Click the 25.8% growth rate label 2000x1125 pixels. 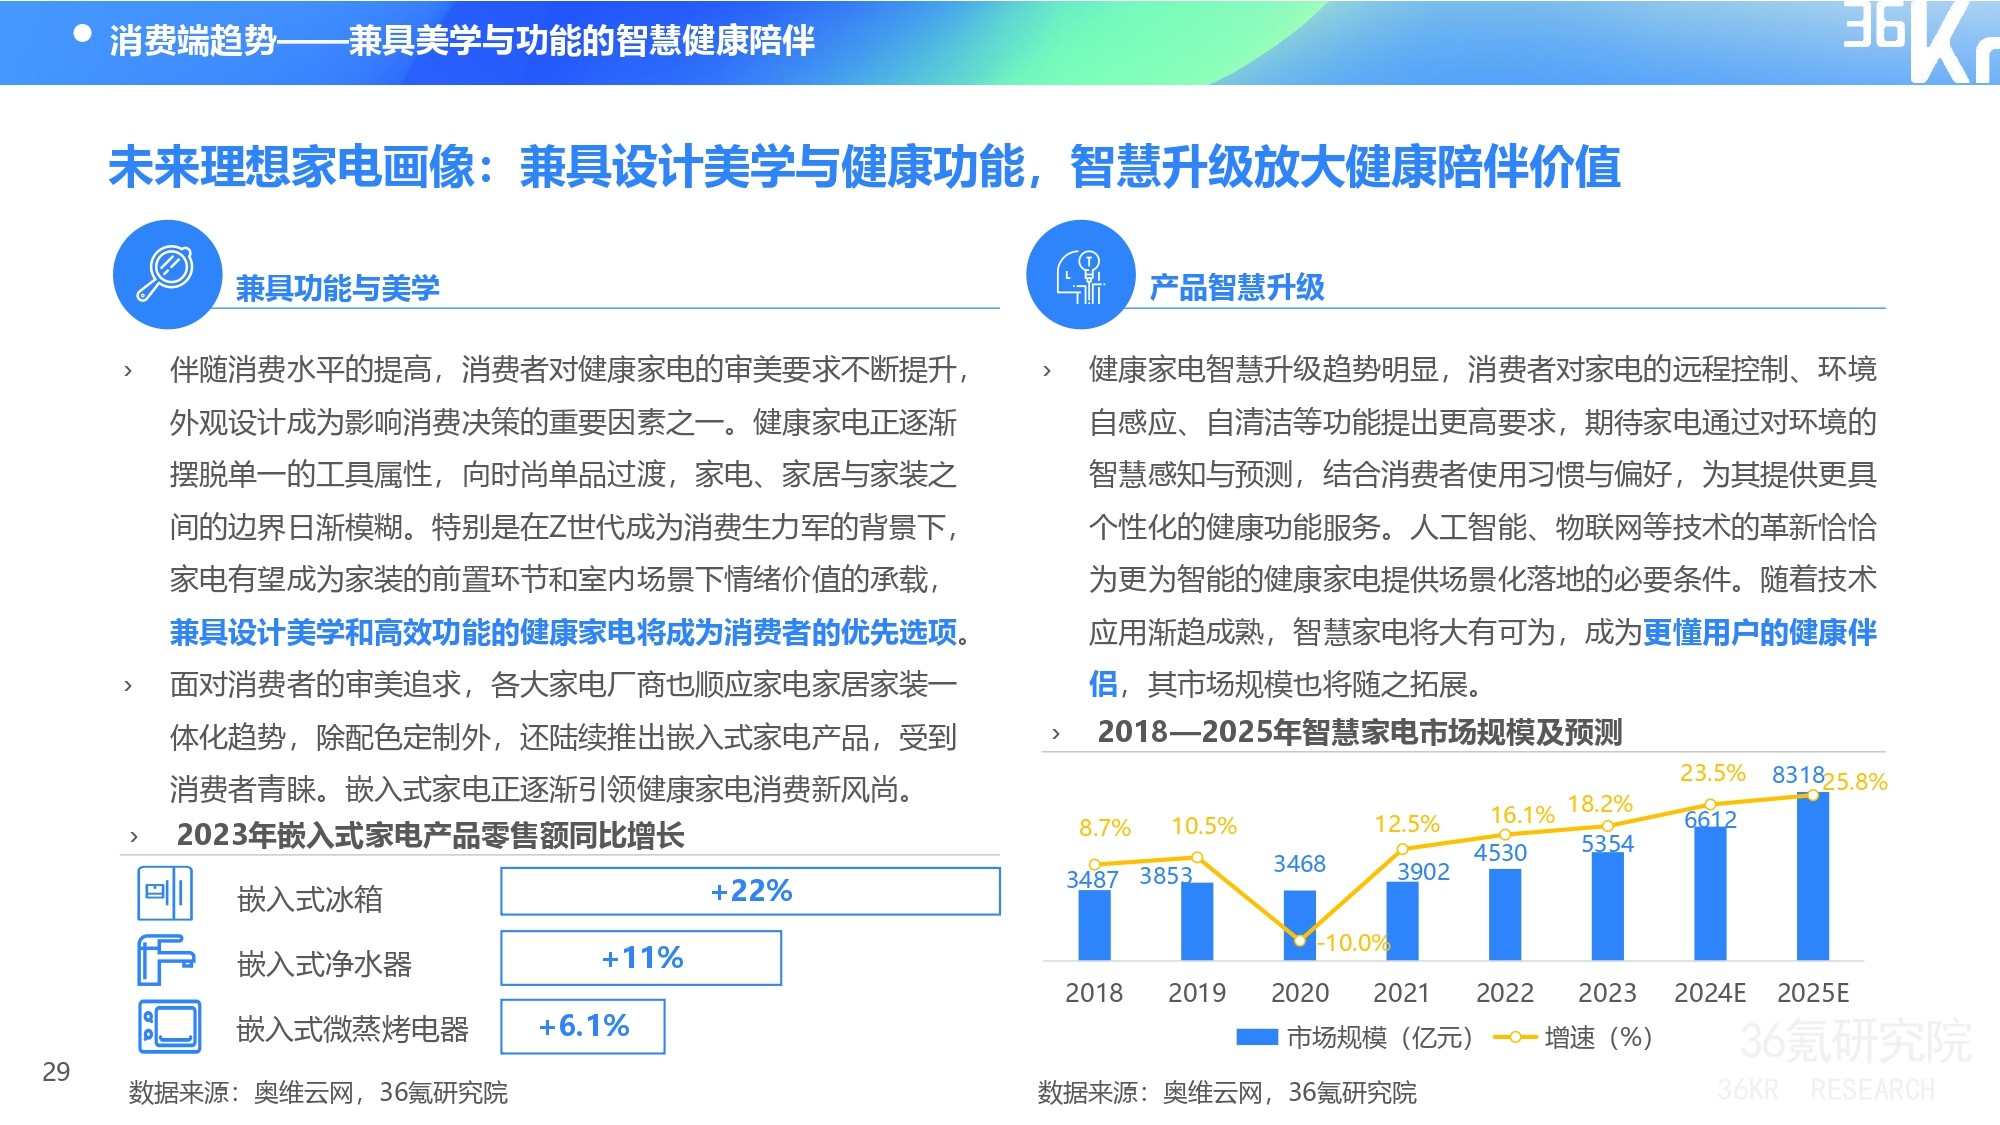point(1856,782)
